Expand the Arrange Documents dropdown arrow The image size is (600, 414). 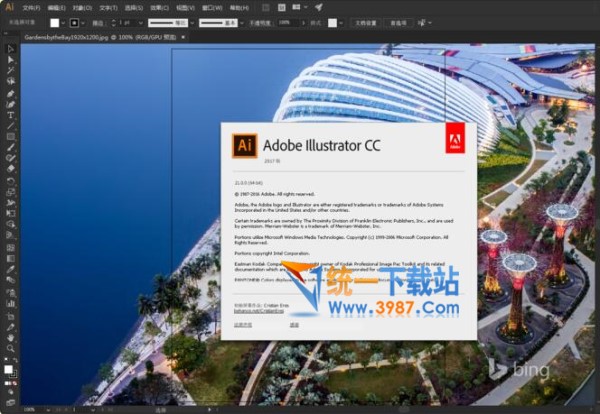click(x=305, y=7)
